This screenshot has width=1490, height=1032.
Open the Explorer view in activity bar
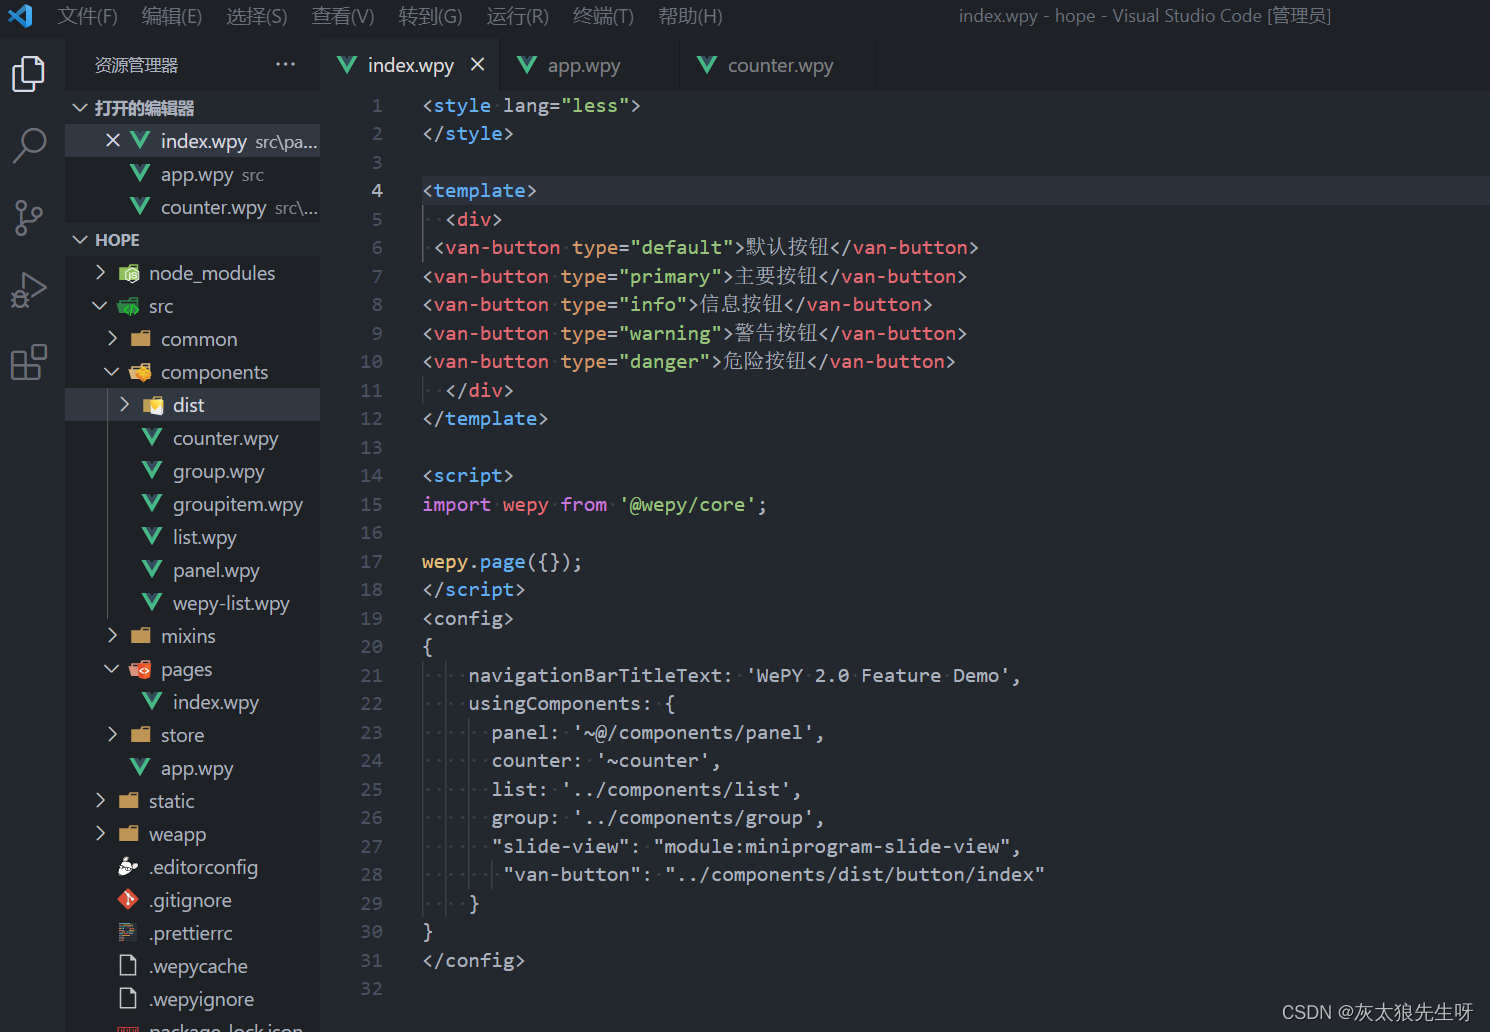[x=28, y=74]
